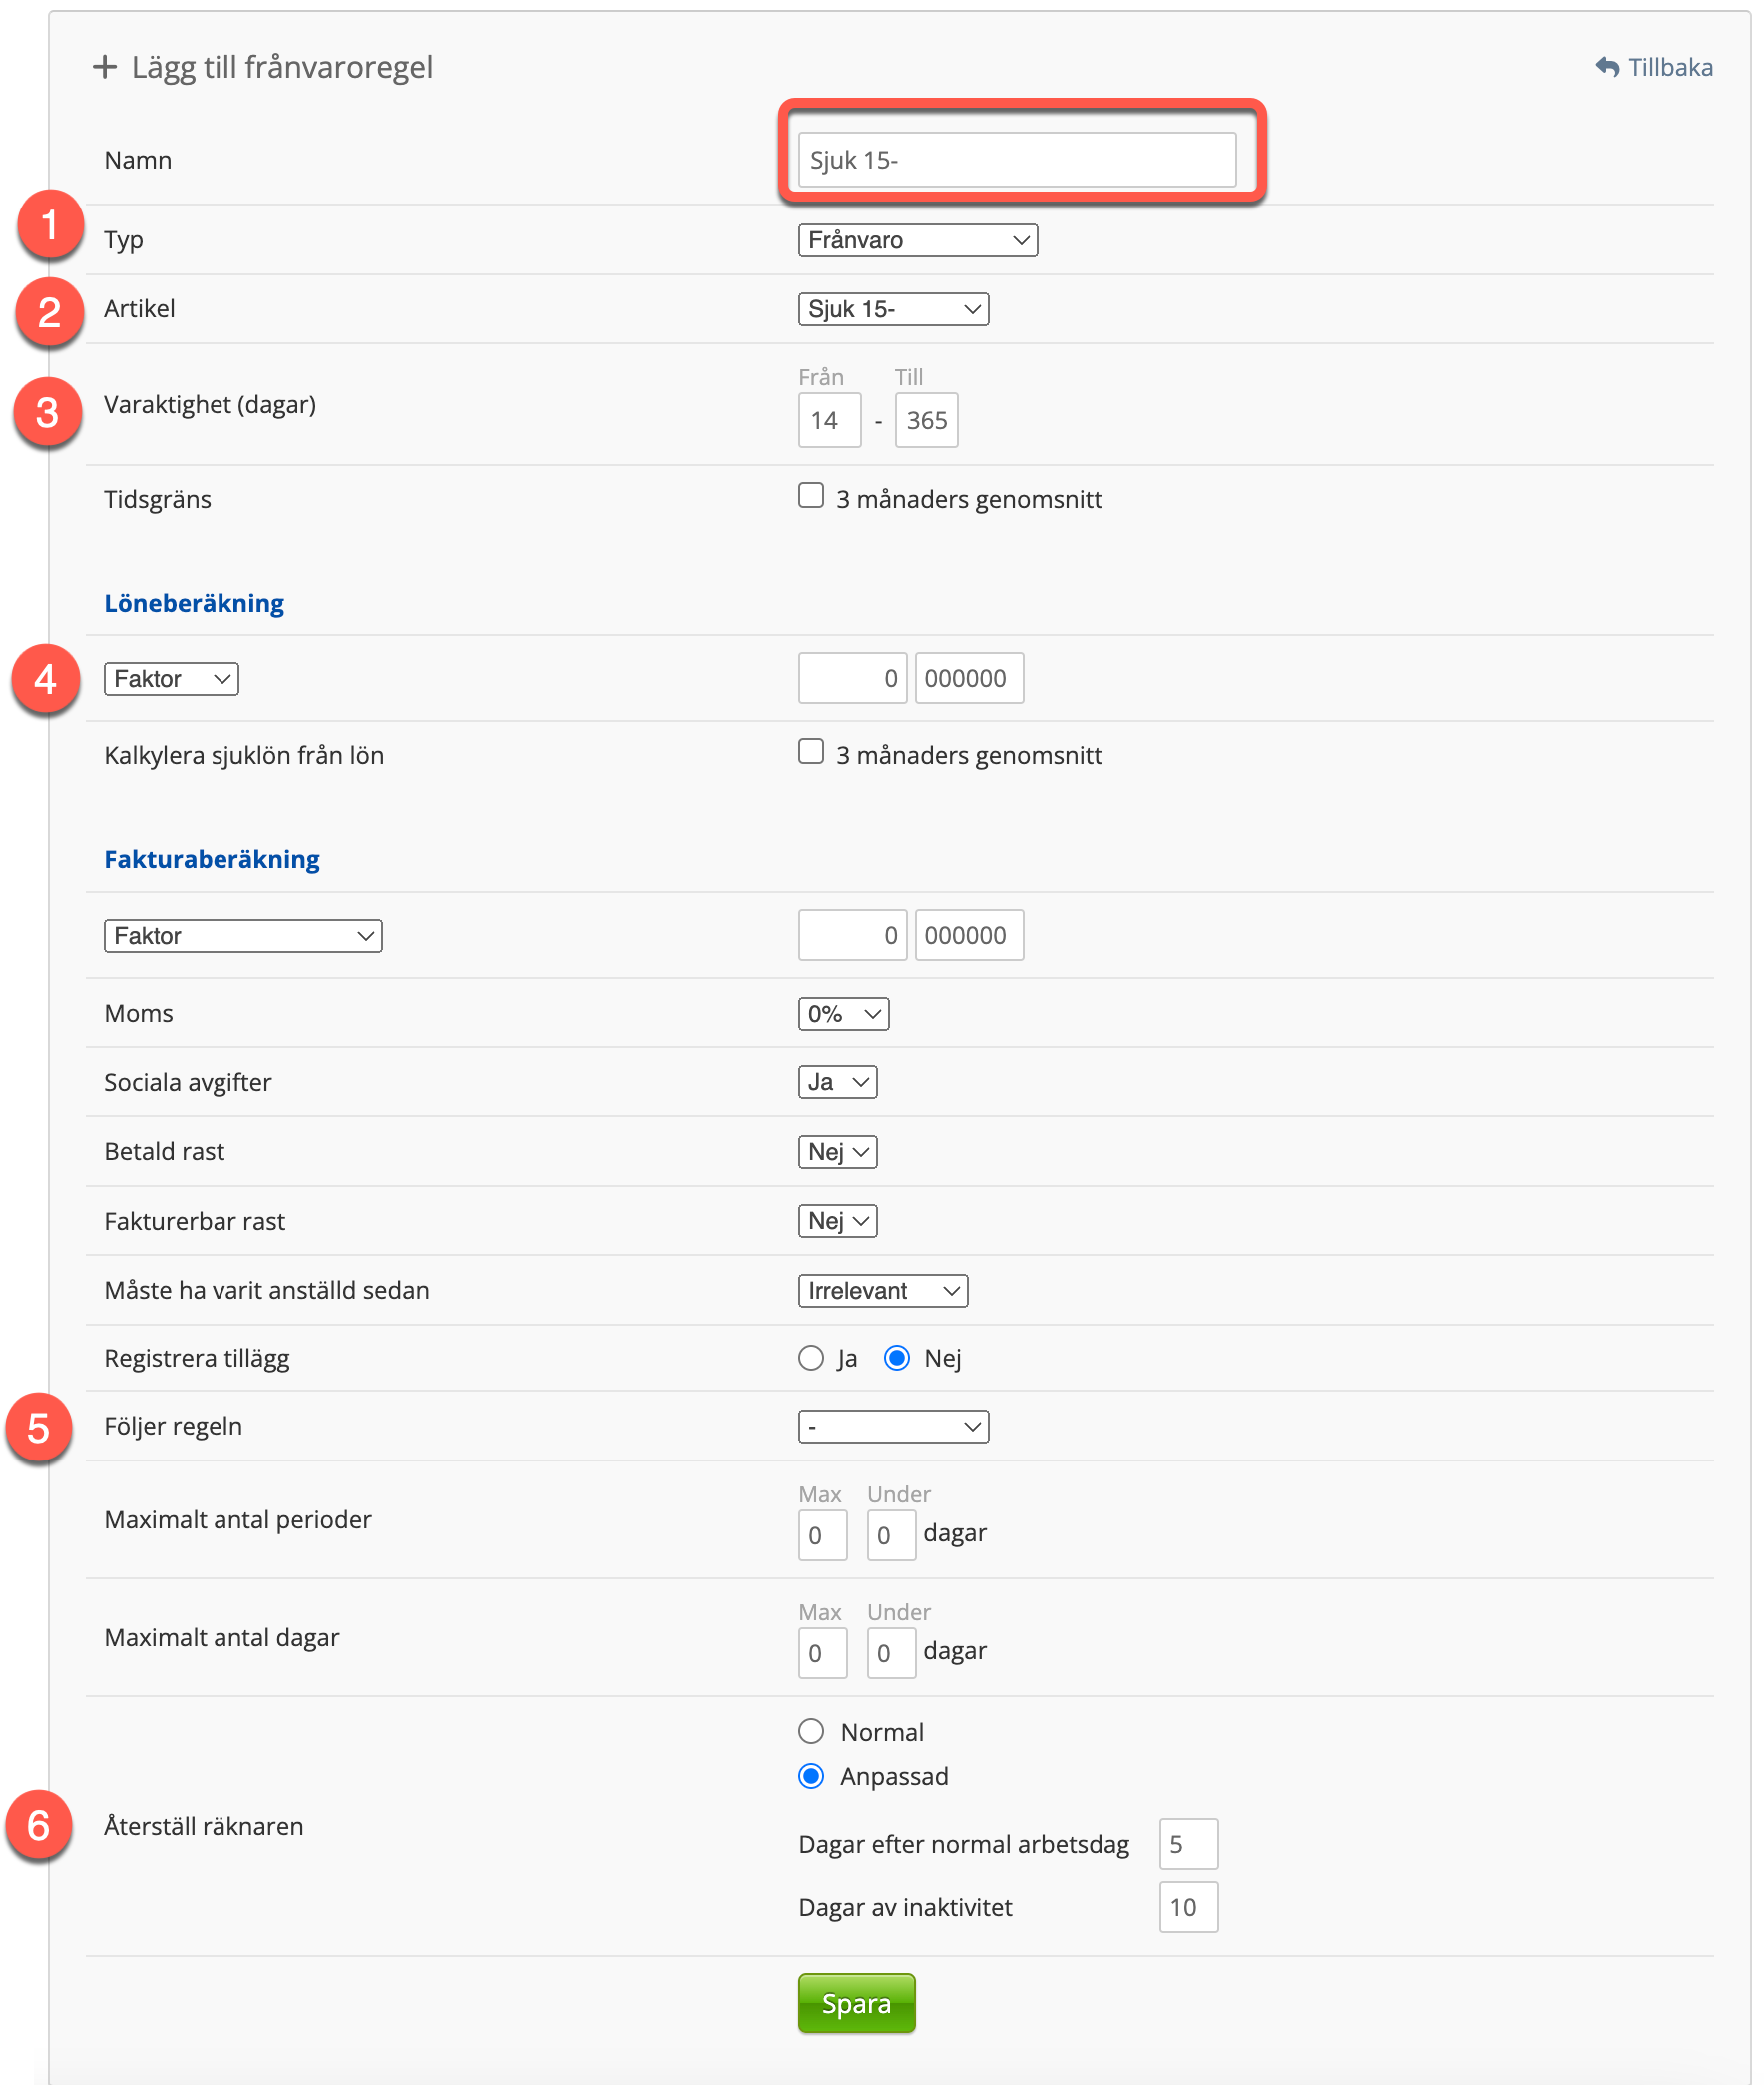Enable Tidsgräns 3 månaders genomsnitt checkbox
Image resolution: width=1764 pixels, height=2085 pixels.
click(811, 496)
